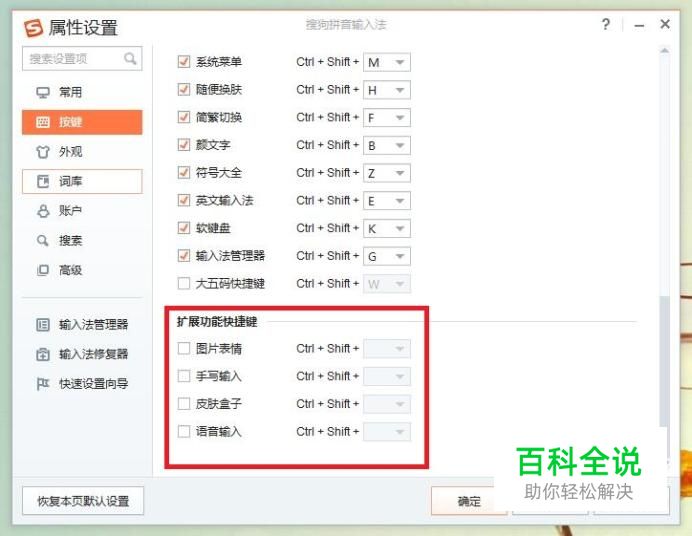Start the 快速设置向导 wizard
Image resolution: width=692 pixels, height=536 pixels.
point(82,384)
